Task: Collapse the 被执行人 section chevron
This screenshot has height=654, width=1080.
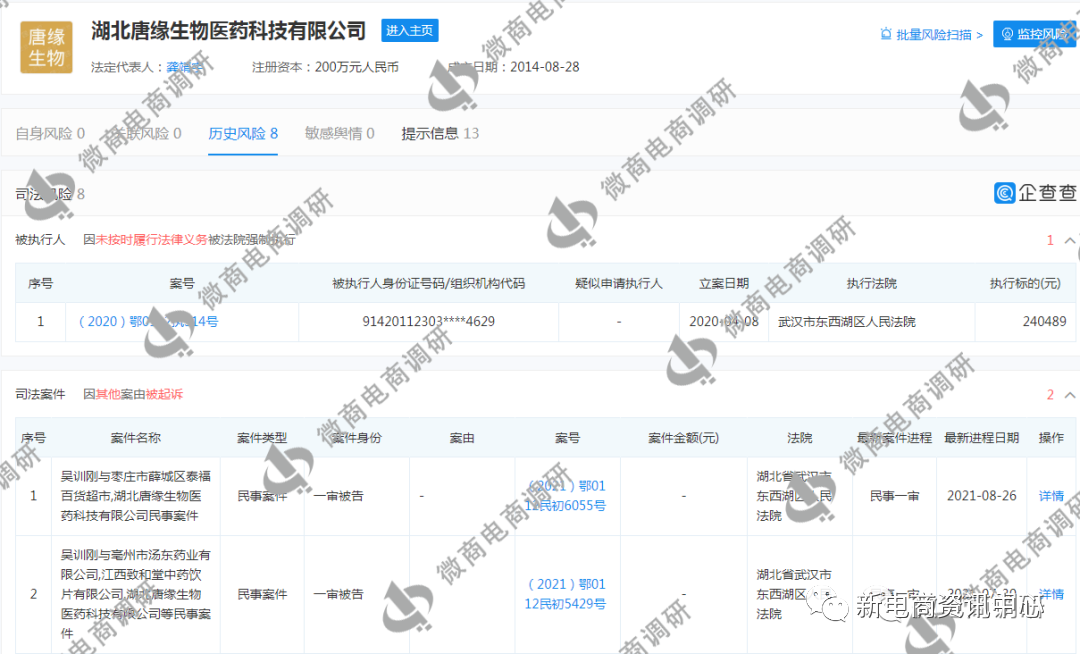Action: [x=1070, y=240]
